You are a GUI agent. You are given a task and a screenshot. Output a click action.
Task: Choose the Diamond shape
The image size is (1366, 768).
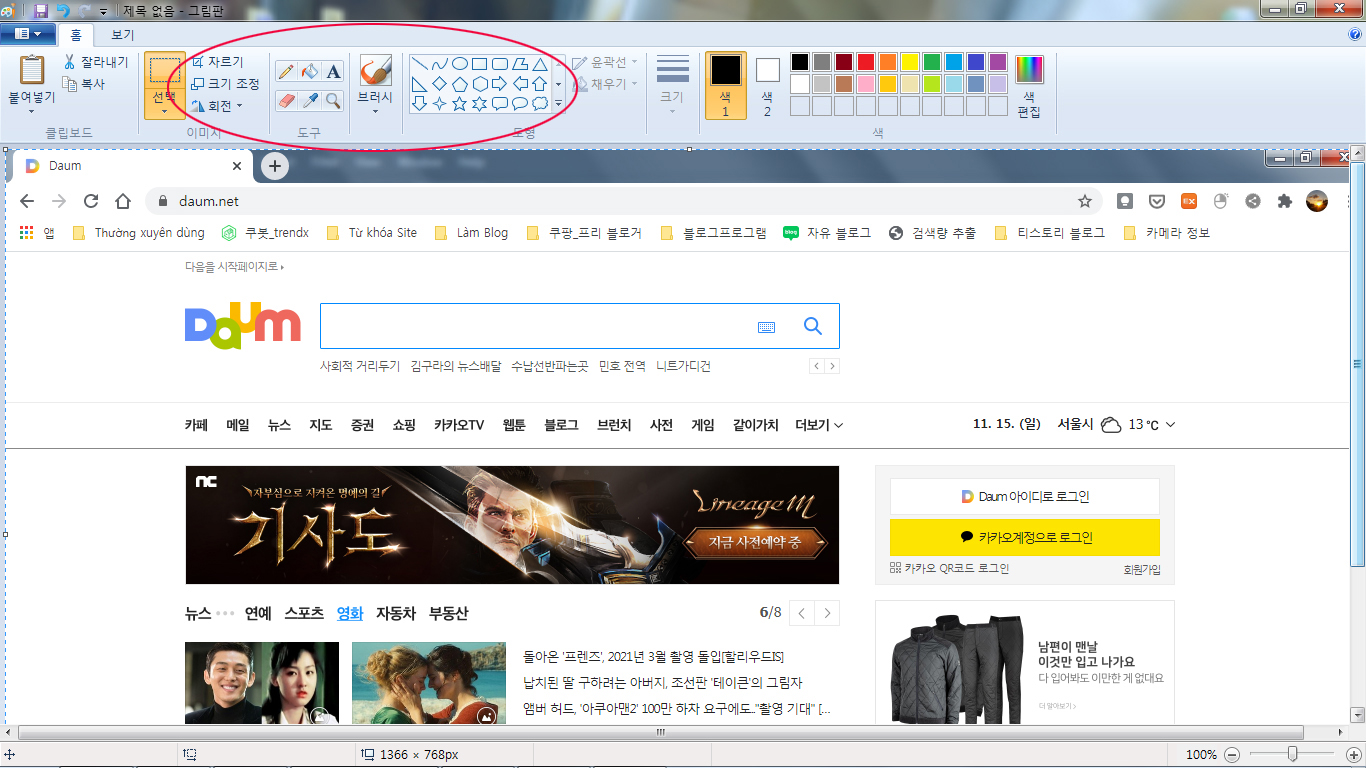coord(439,83)
